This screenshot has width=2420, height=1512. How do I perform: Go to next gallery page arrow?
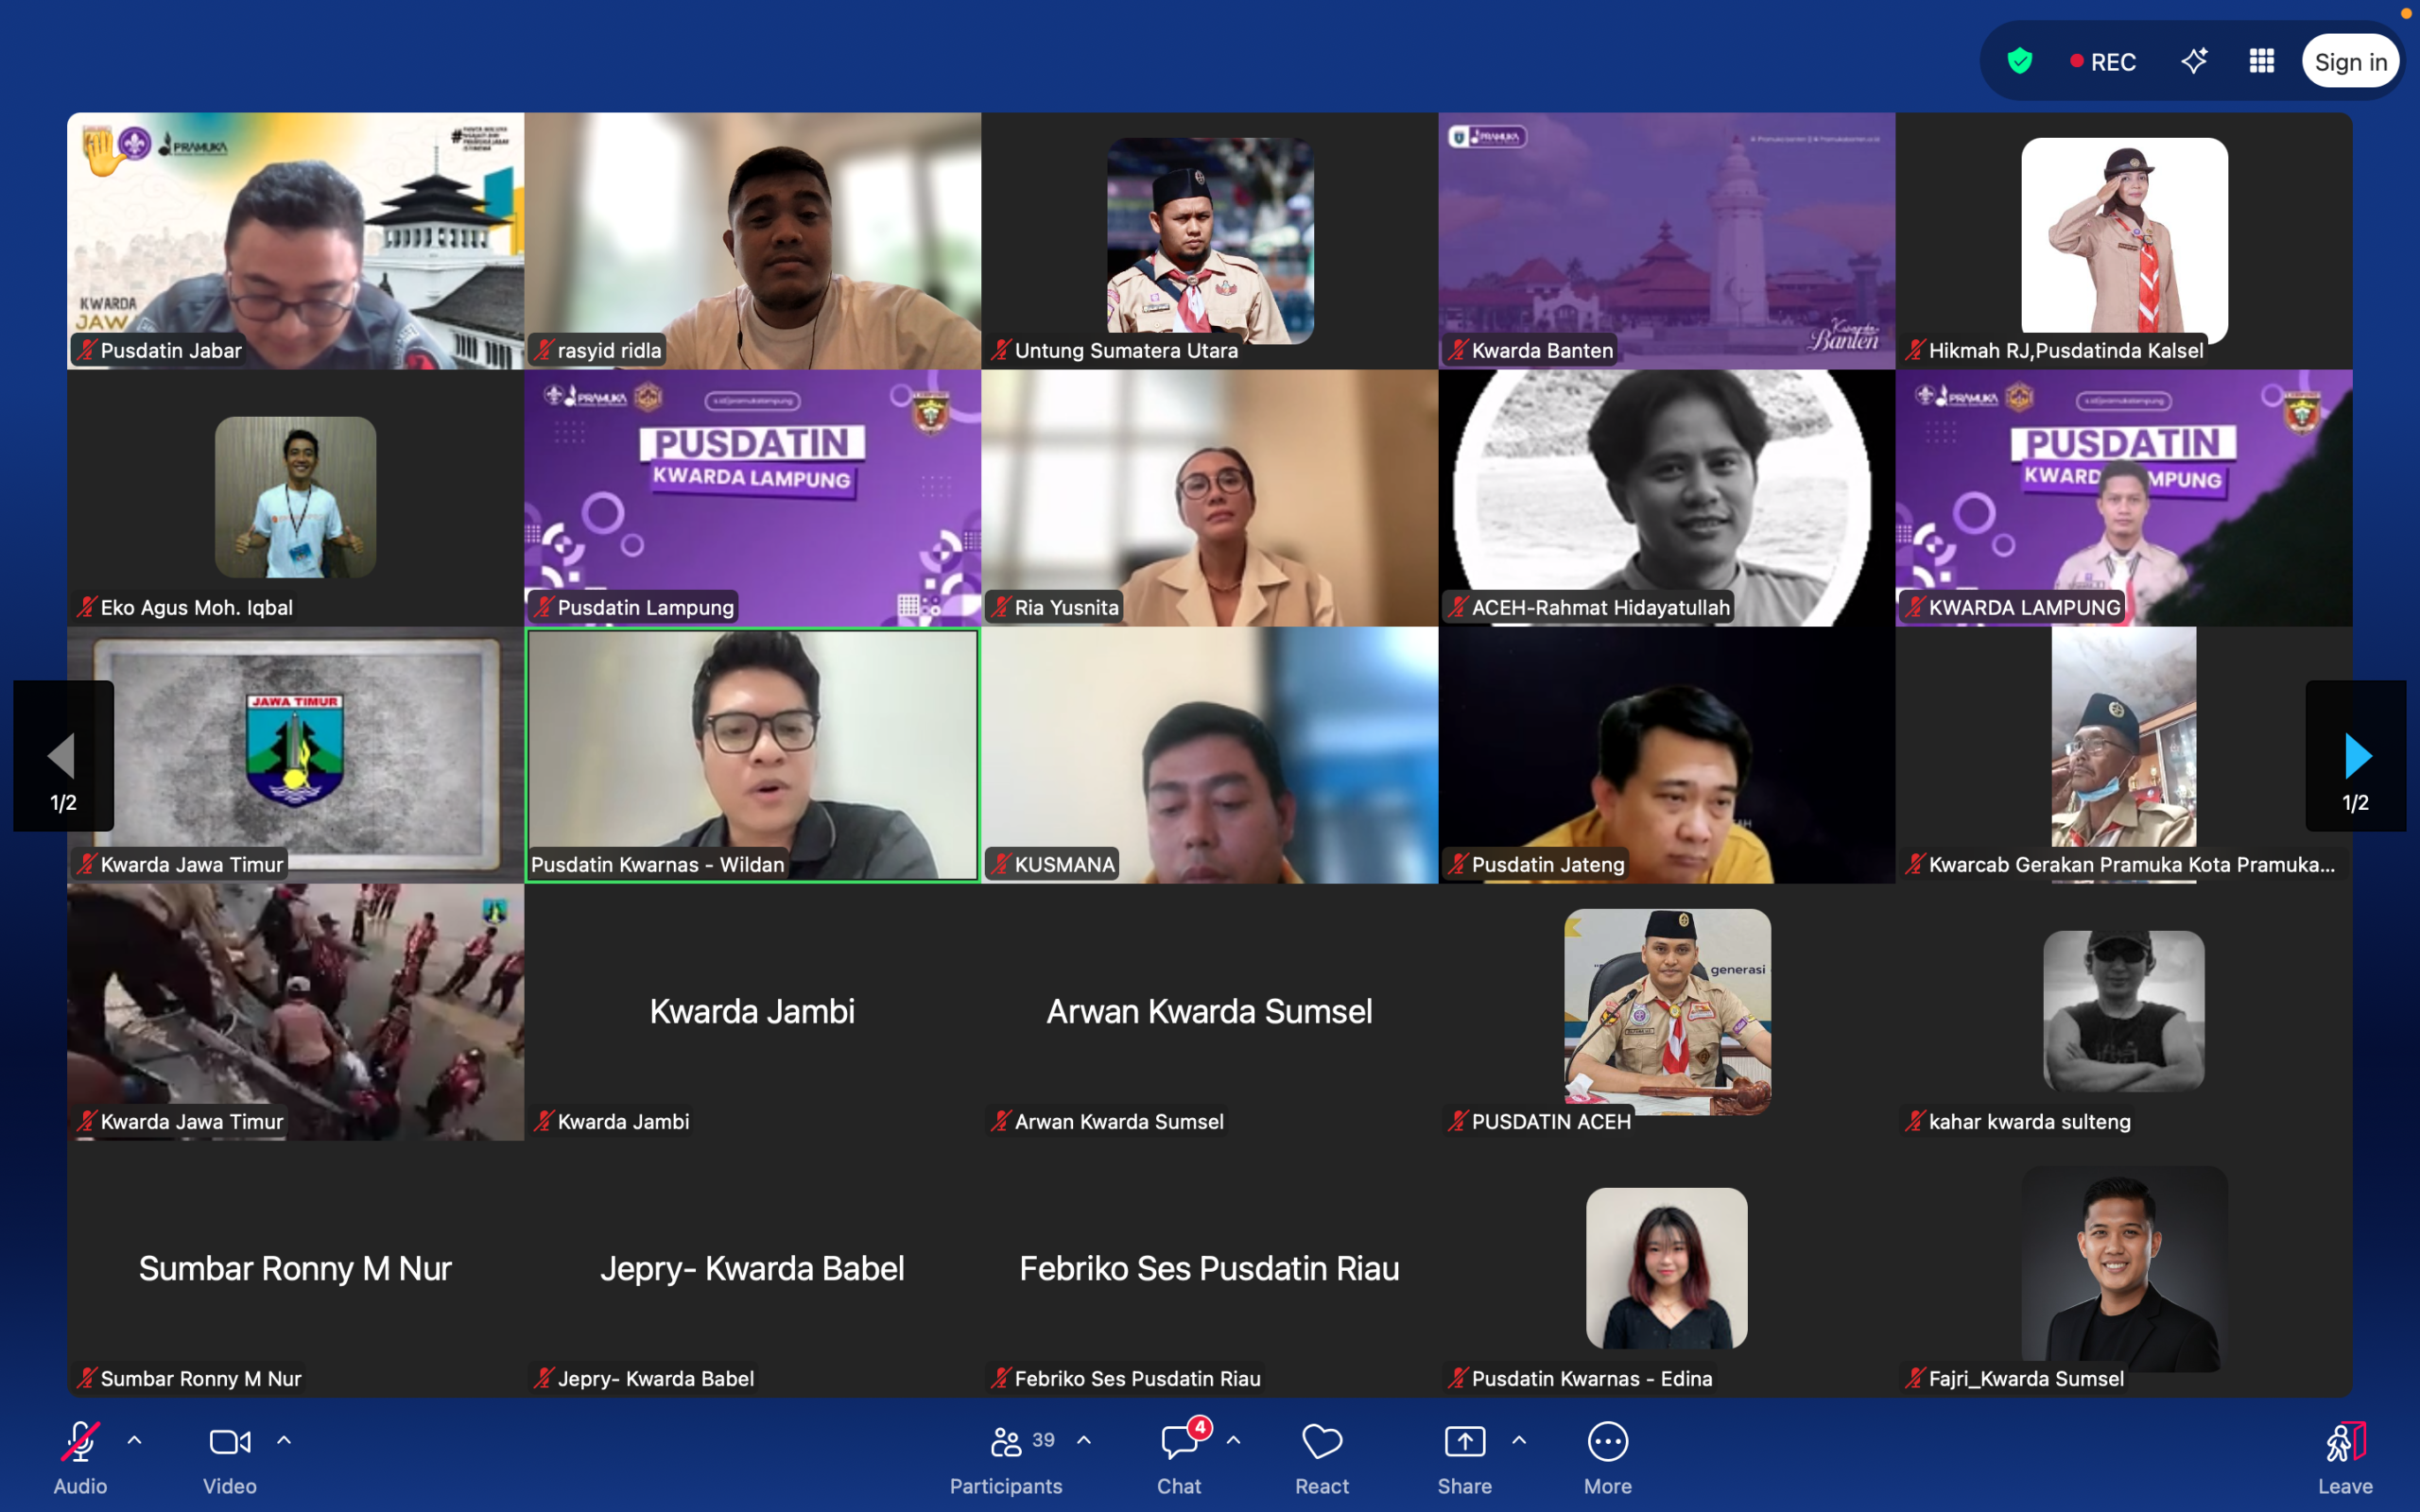[x=2356, y=756]
